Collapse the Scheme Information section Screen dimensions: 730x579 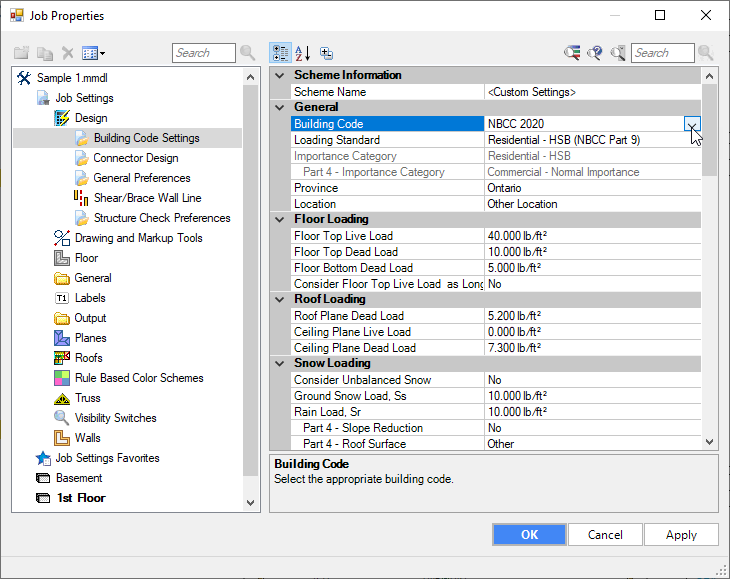(280, 75)
